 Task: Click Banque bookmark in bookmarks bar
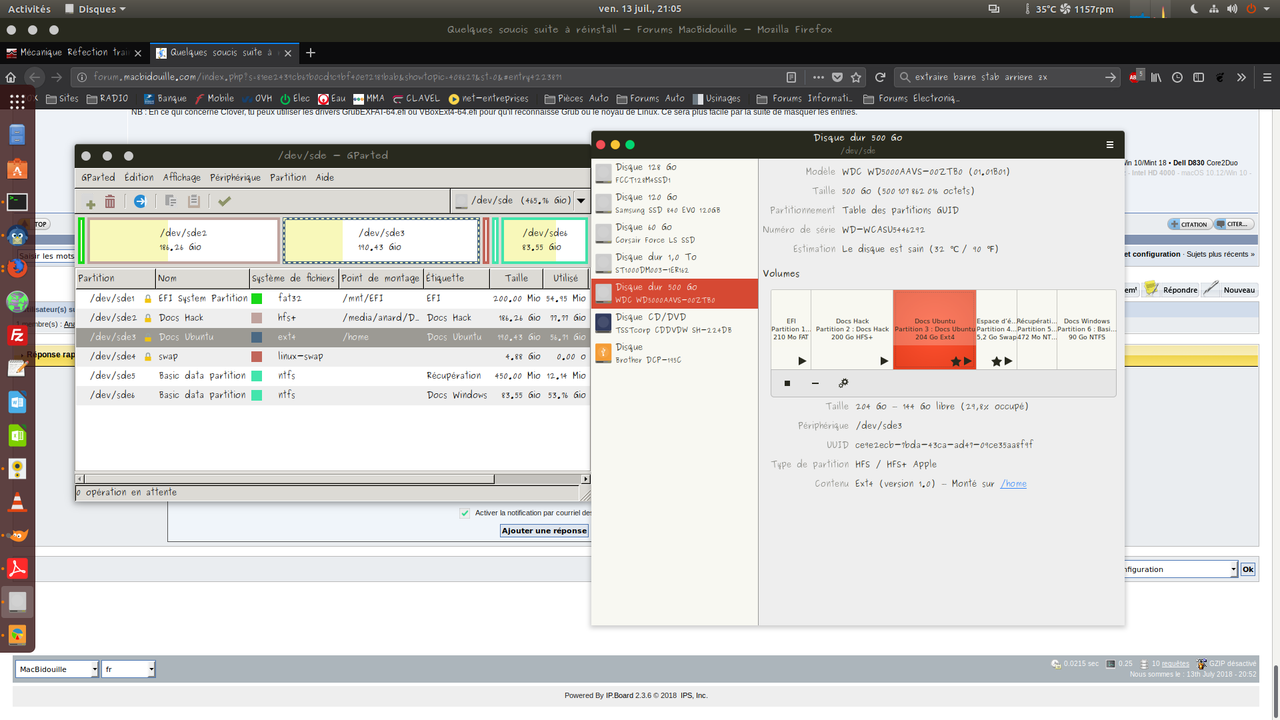(165, 98)
